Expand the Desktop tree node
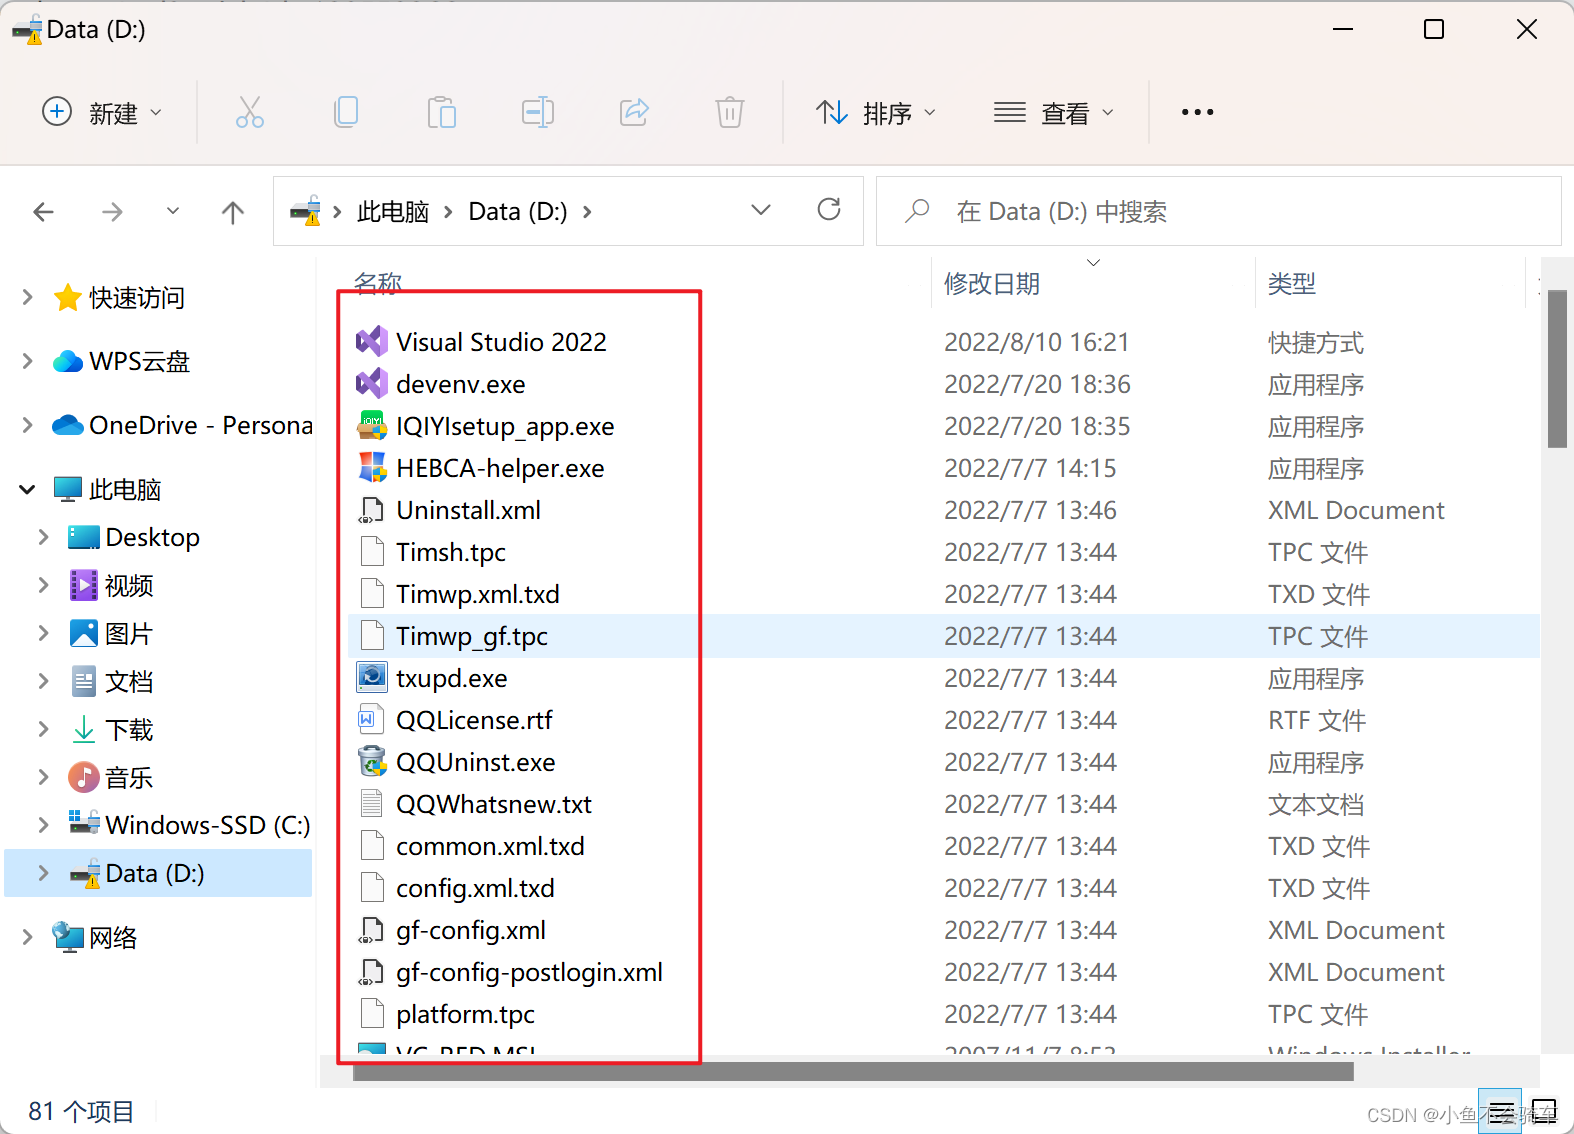 (43, 537)
